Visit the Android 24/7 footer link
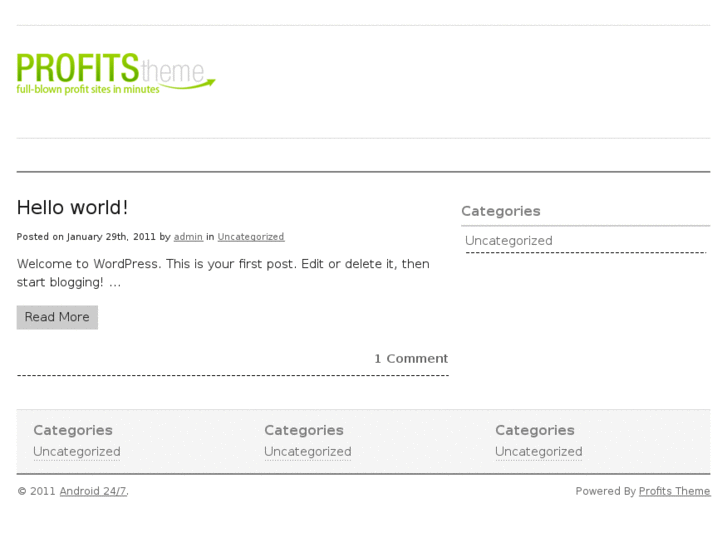 coord(93,491)
